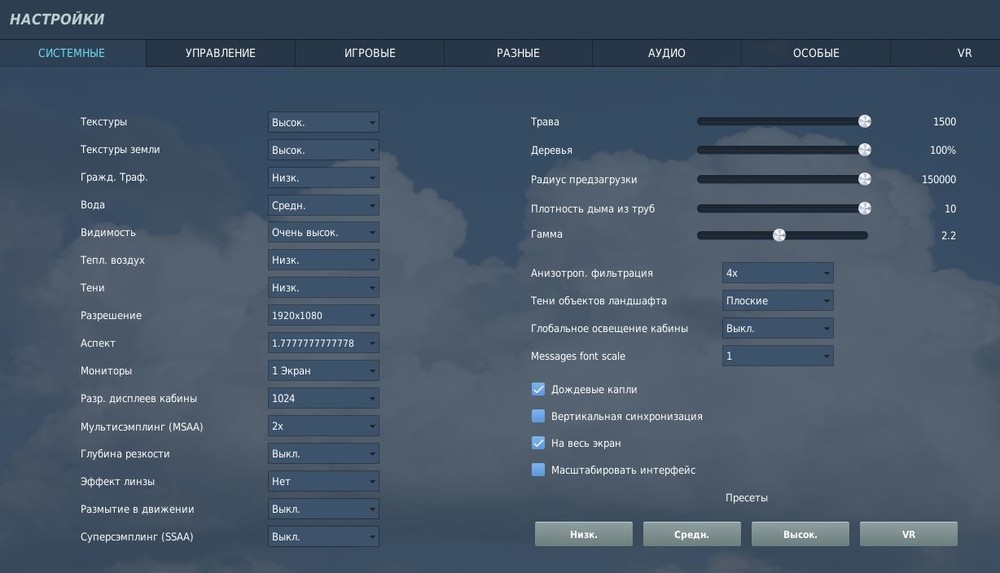This screenshot has height=573, width=1000.
Task: Open the Видимость dropdown
Action: (323, 232)
